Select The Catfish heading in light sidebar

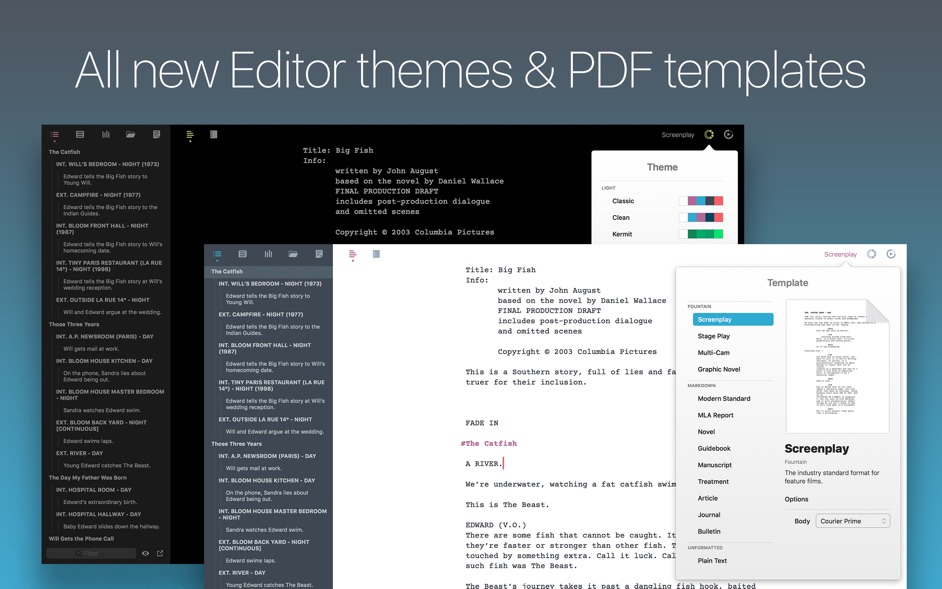point(227,272)
